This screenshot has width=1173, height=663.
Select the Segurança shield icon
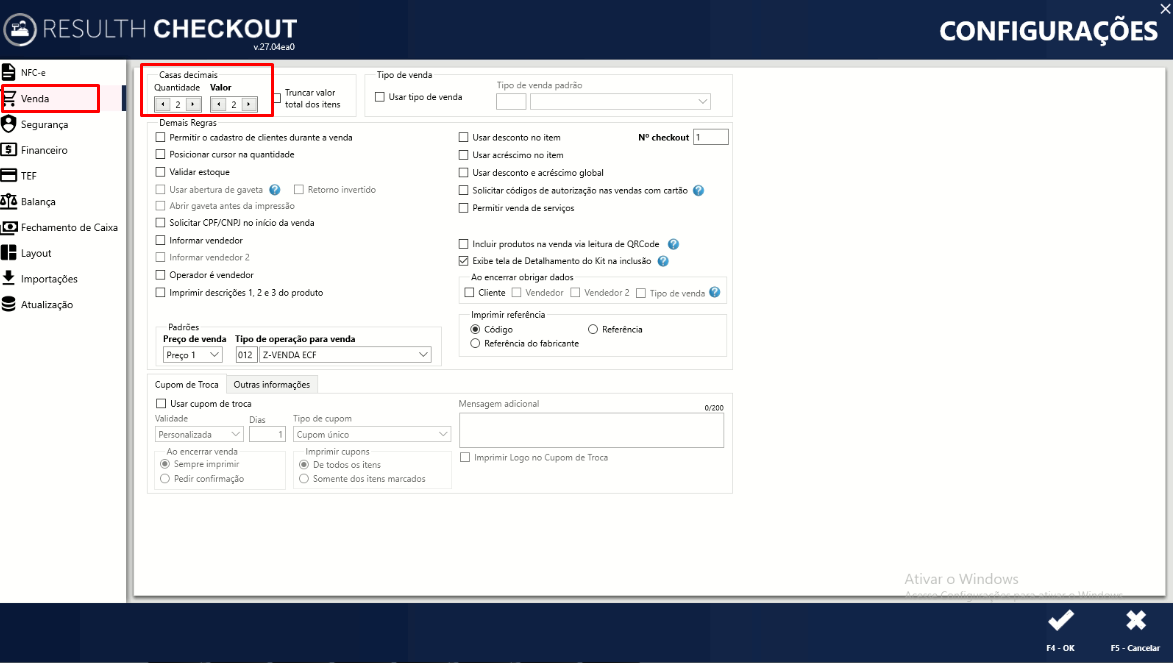click(x=8, y=123)
